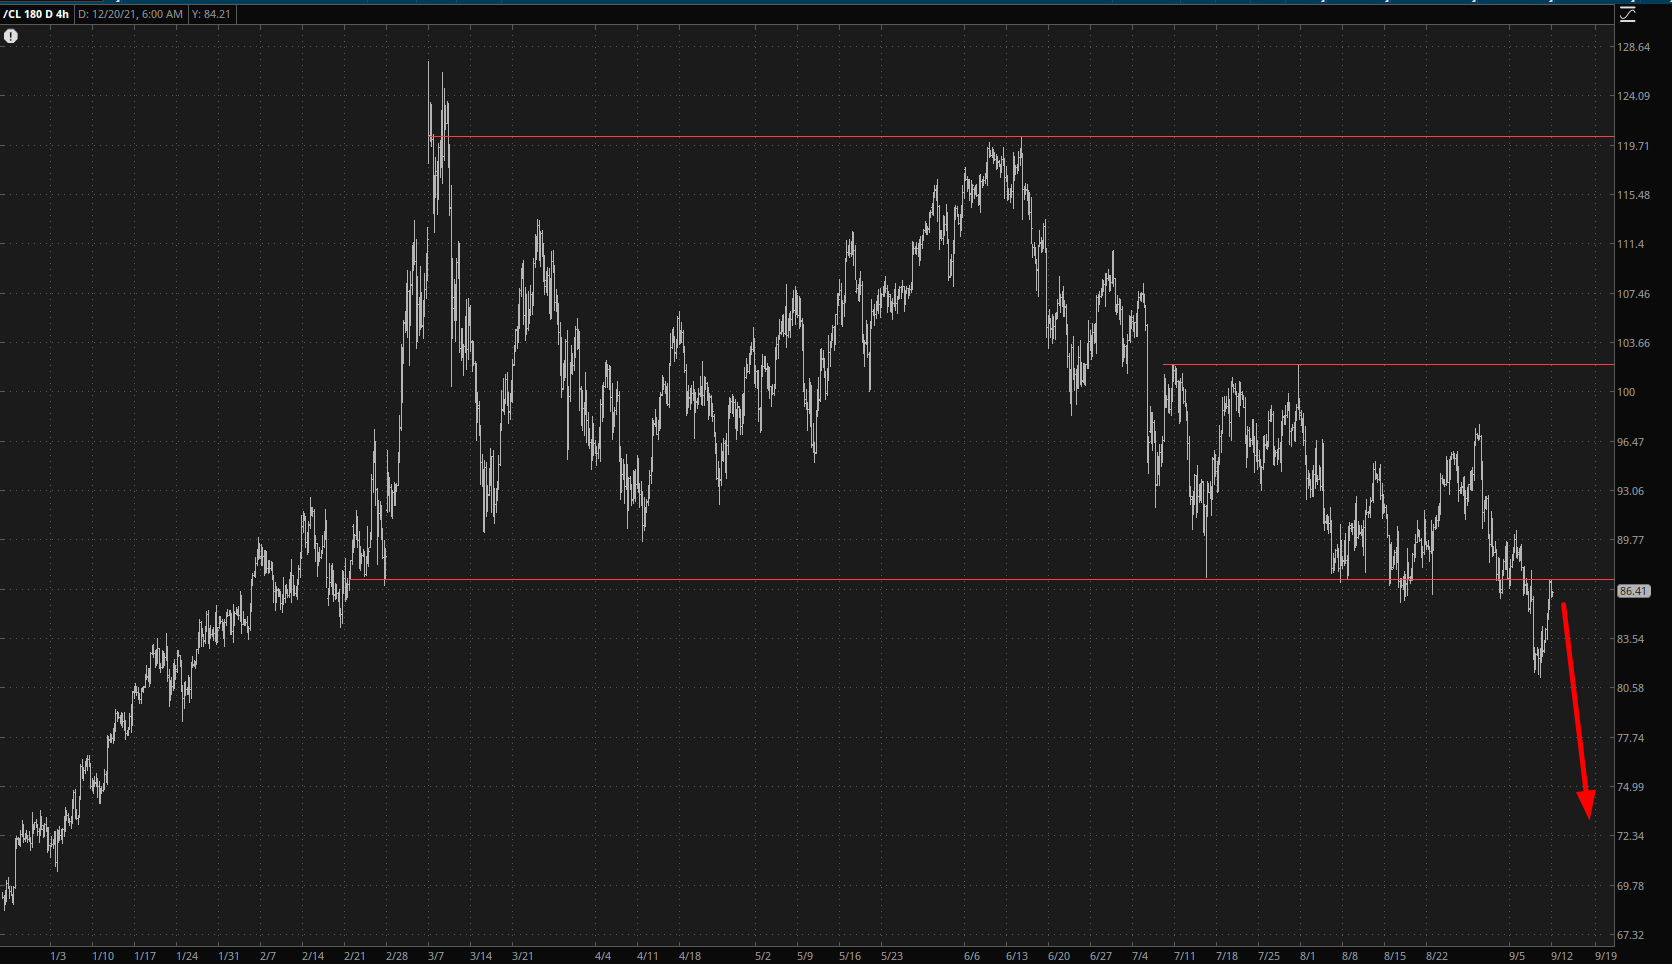
Task: Click the Y: 84.21 cursor value
Action: click(210, 14)
